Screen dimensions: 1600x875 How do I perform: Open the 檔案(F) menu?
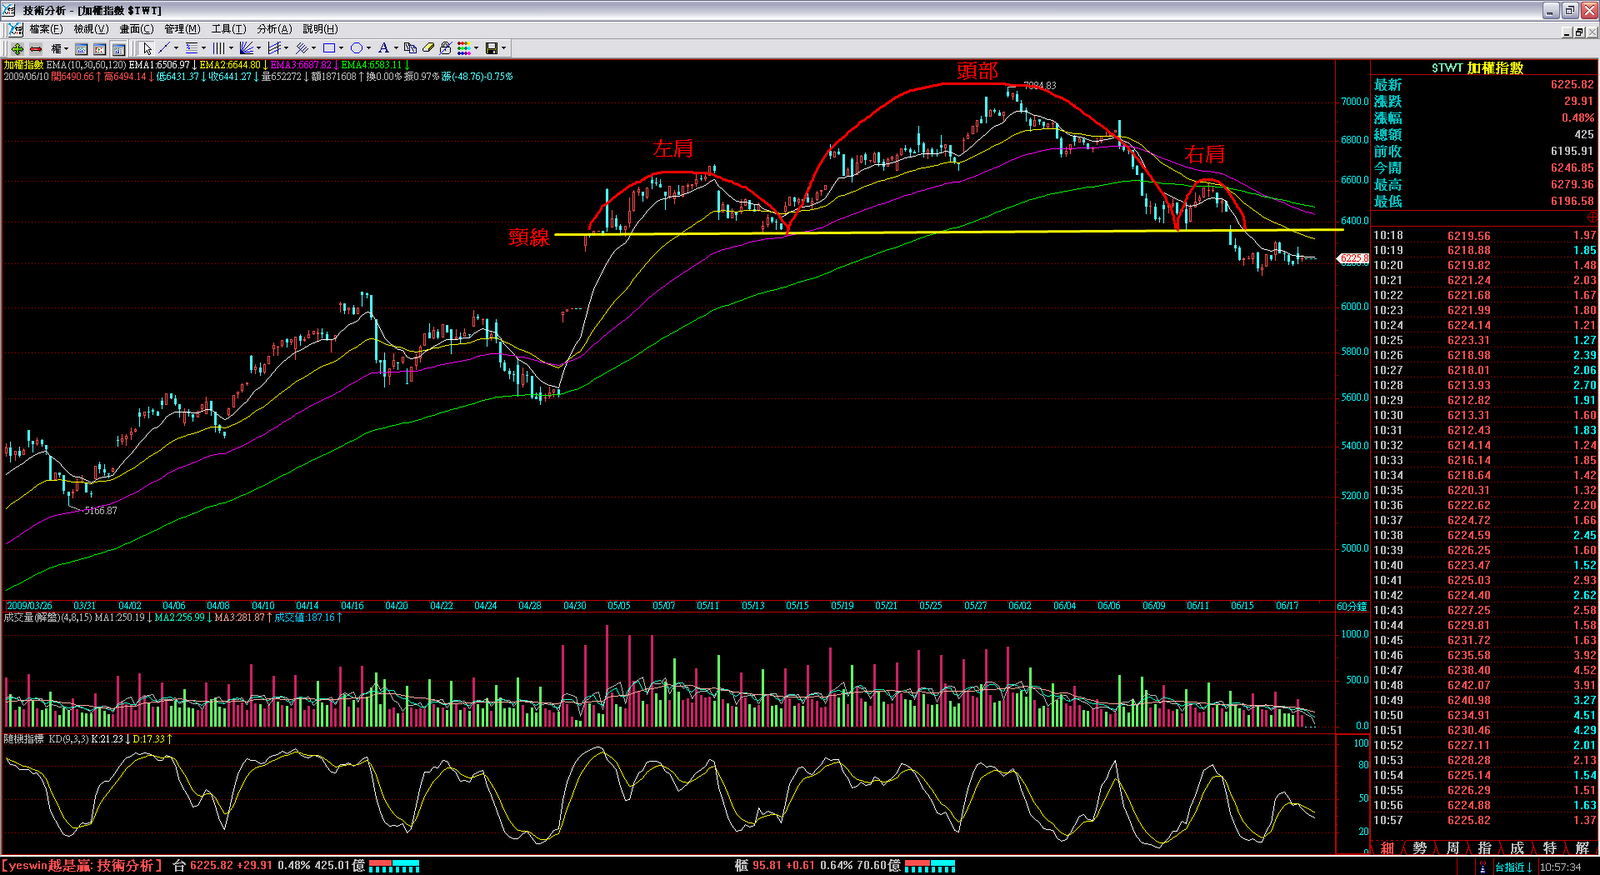tap(46, 29)
